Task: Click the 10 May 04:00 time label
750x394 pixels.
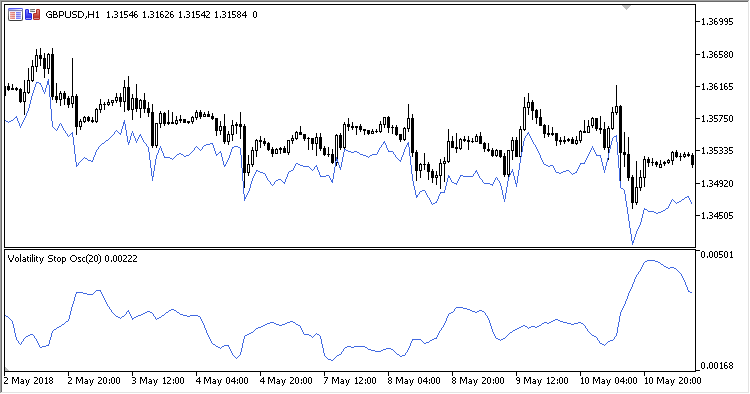Action: tap(608, 381)
